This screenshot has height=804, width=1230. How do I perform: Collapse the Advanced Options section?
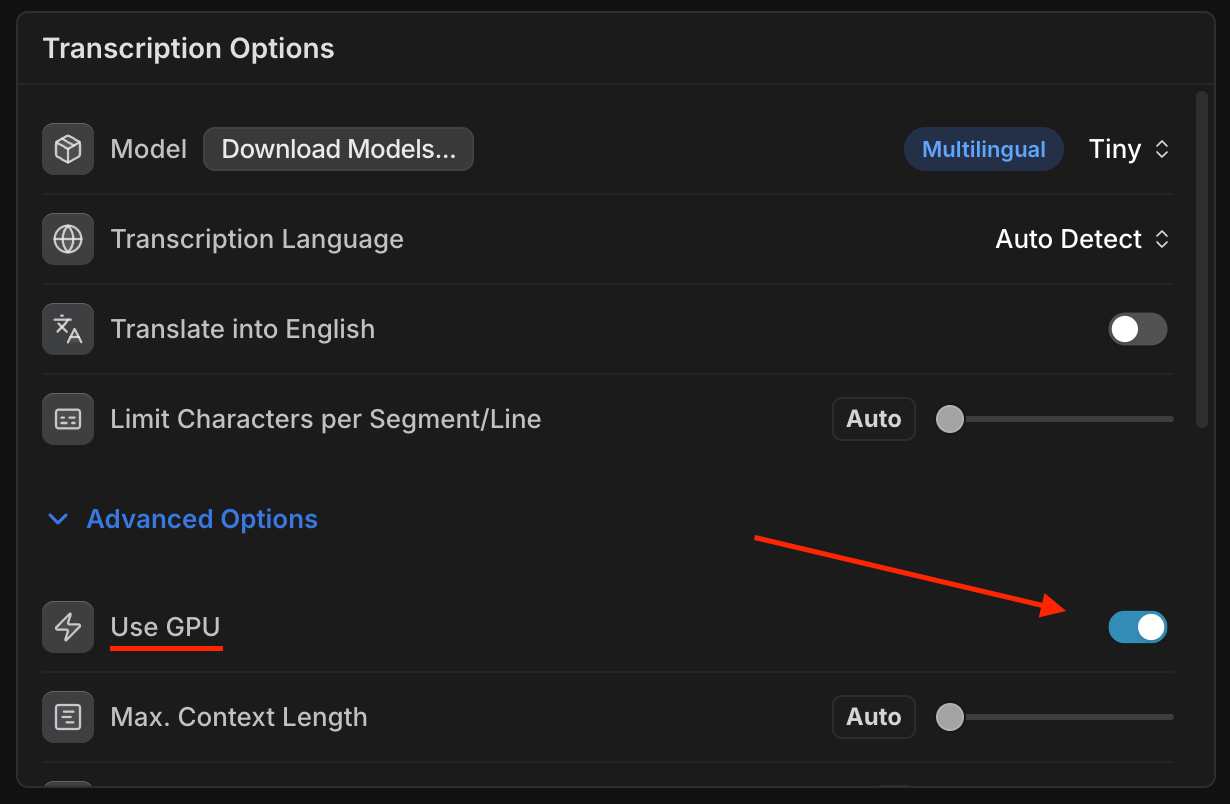tap(183, 519)
